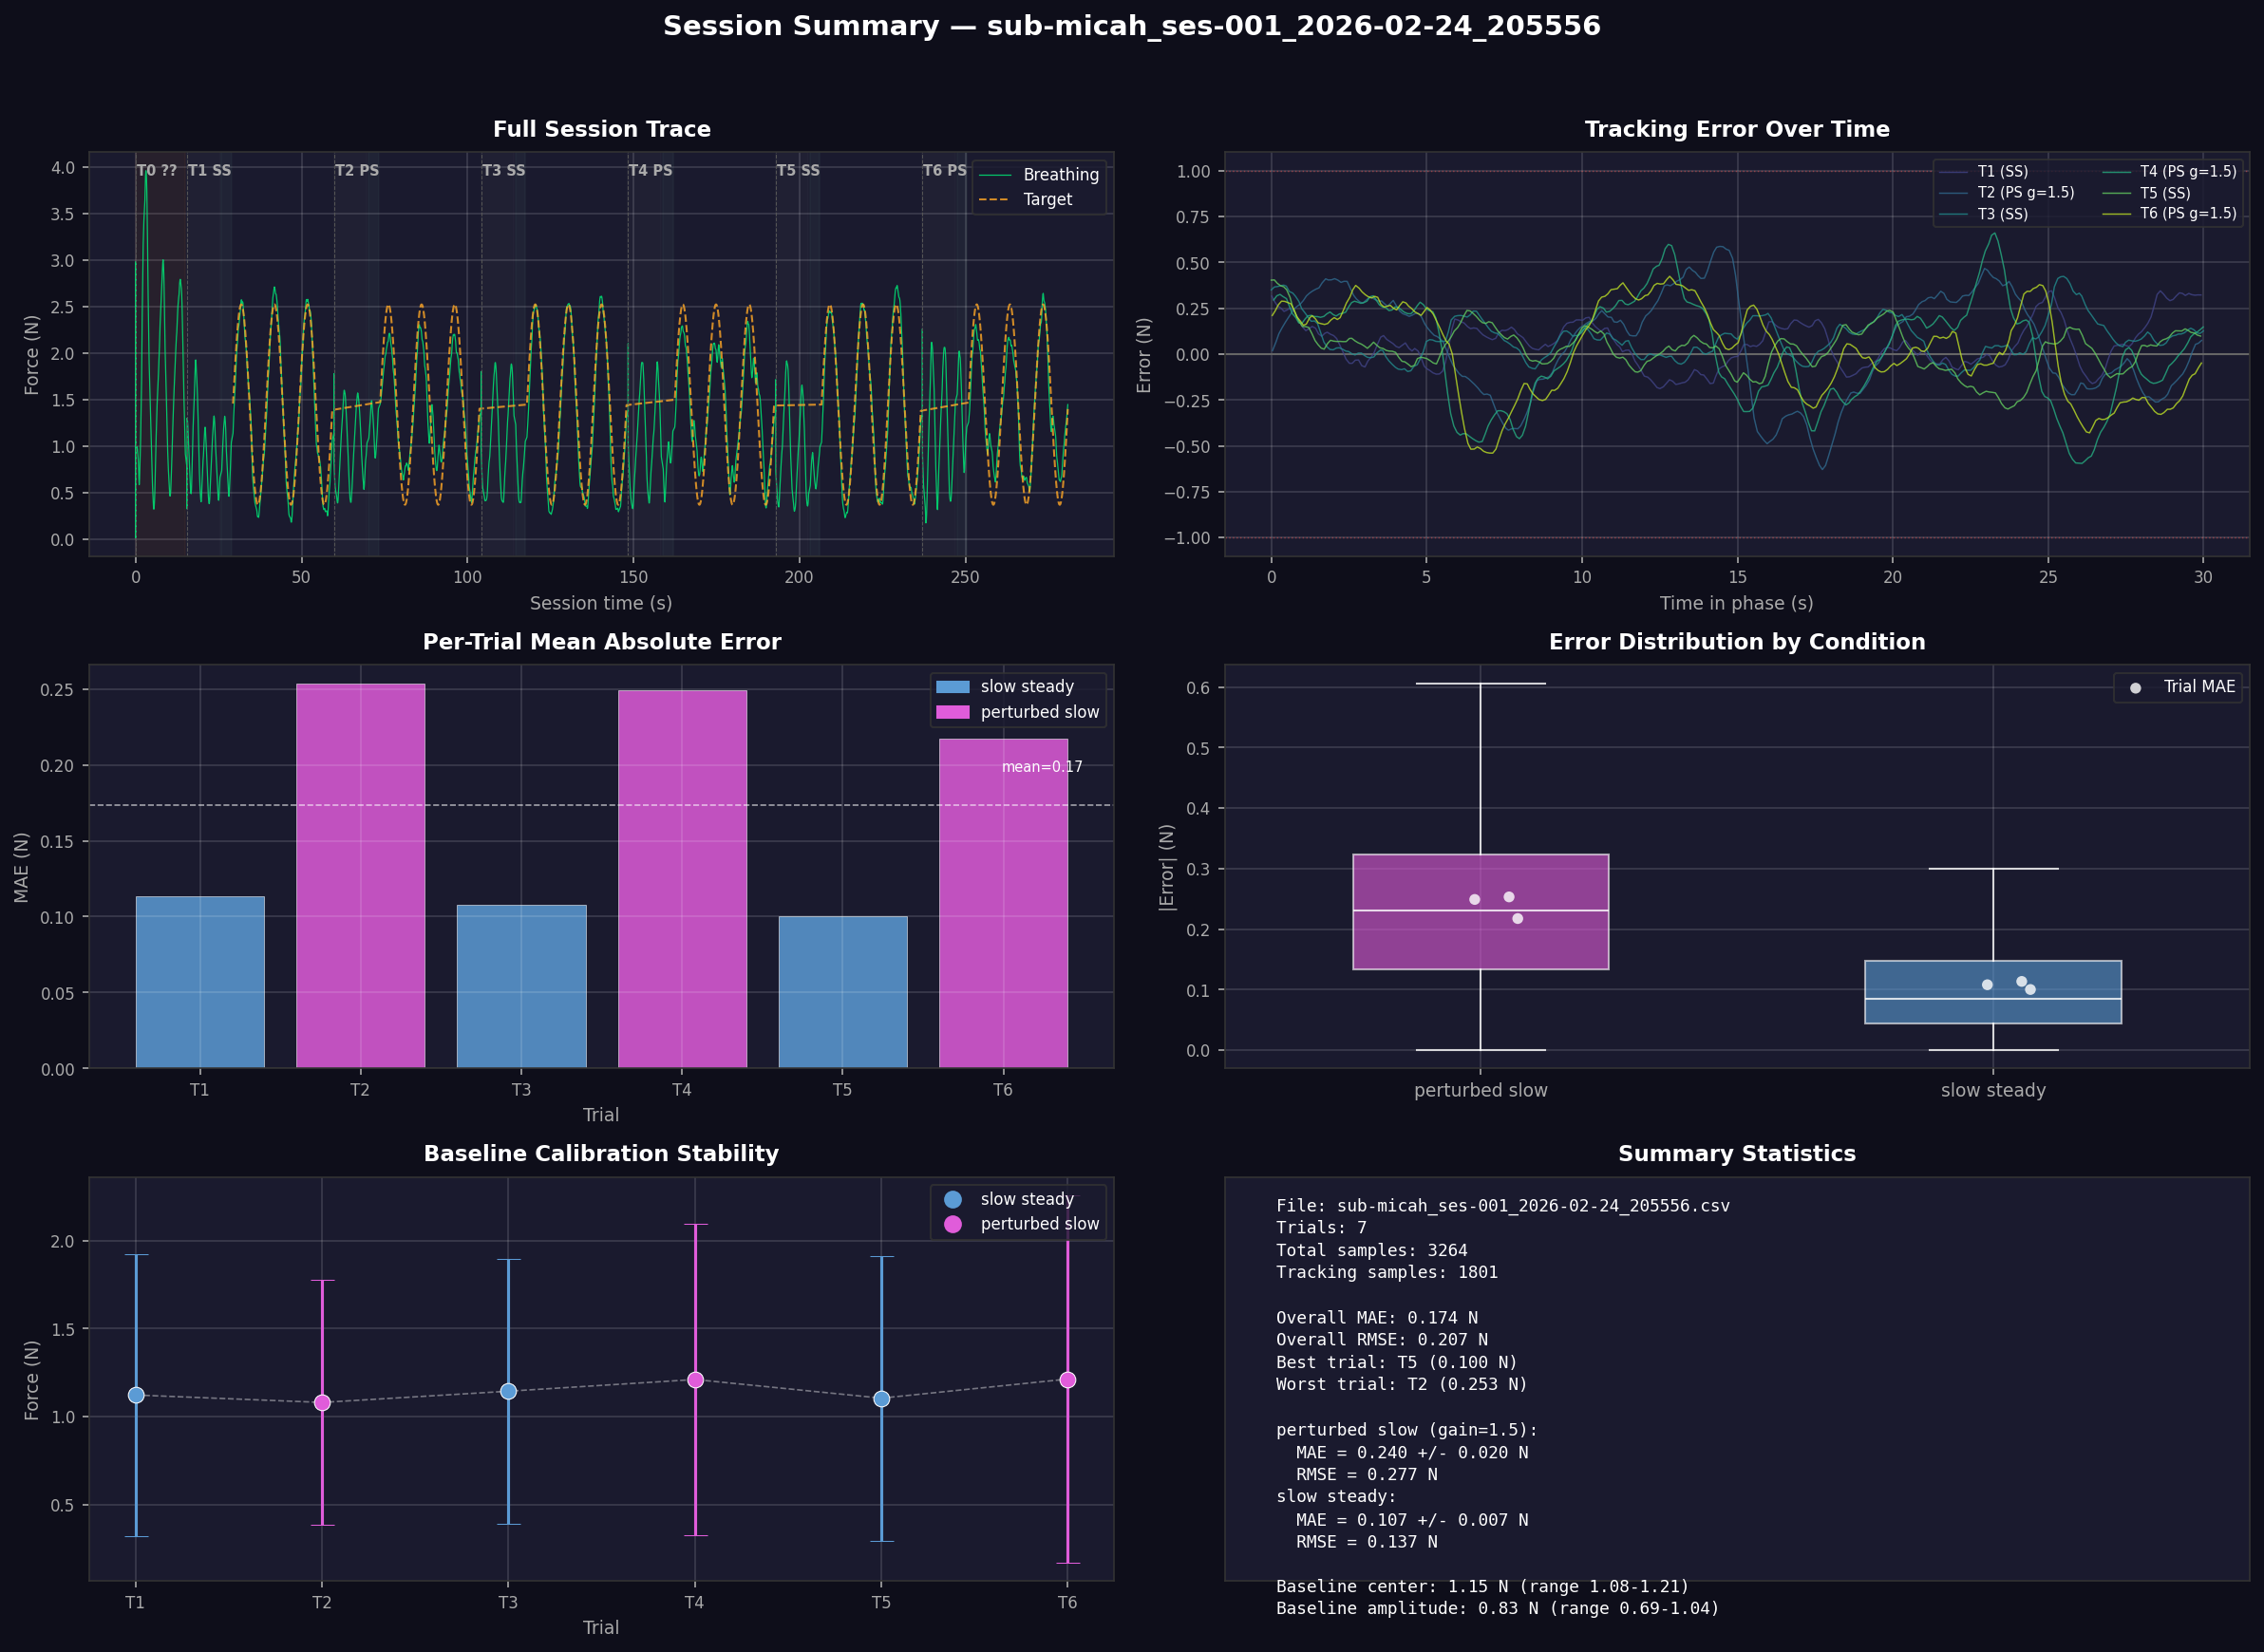Image resolution: width=2264 pixels, height=1652 pixels.
Task: Click the Breathing legend line marker
Action: (x=997, y=174)
